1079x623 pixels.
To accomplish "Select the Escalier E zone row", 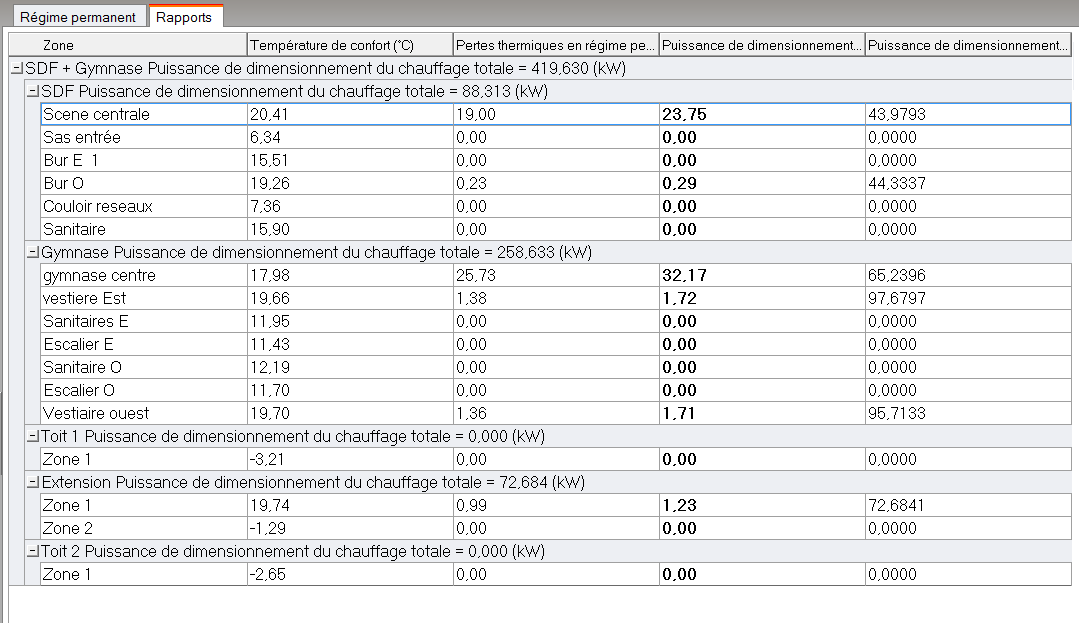I will click(x=78, y=344).
